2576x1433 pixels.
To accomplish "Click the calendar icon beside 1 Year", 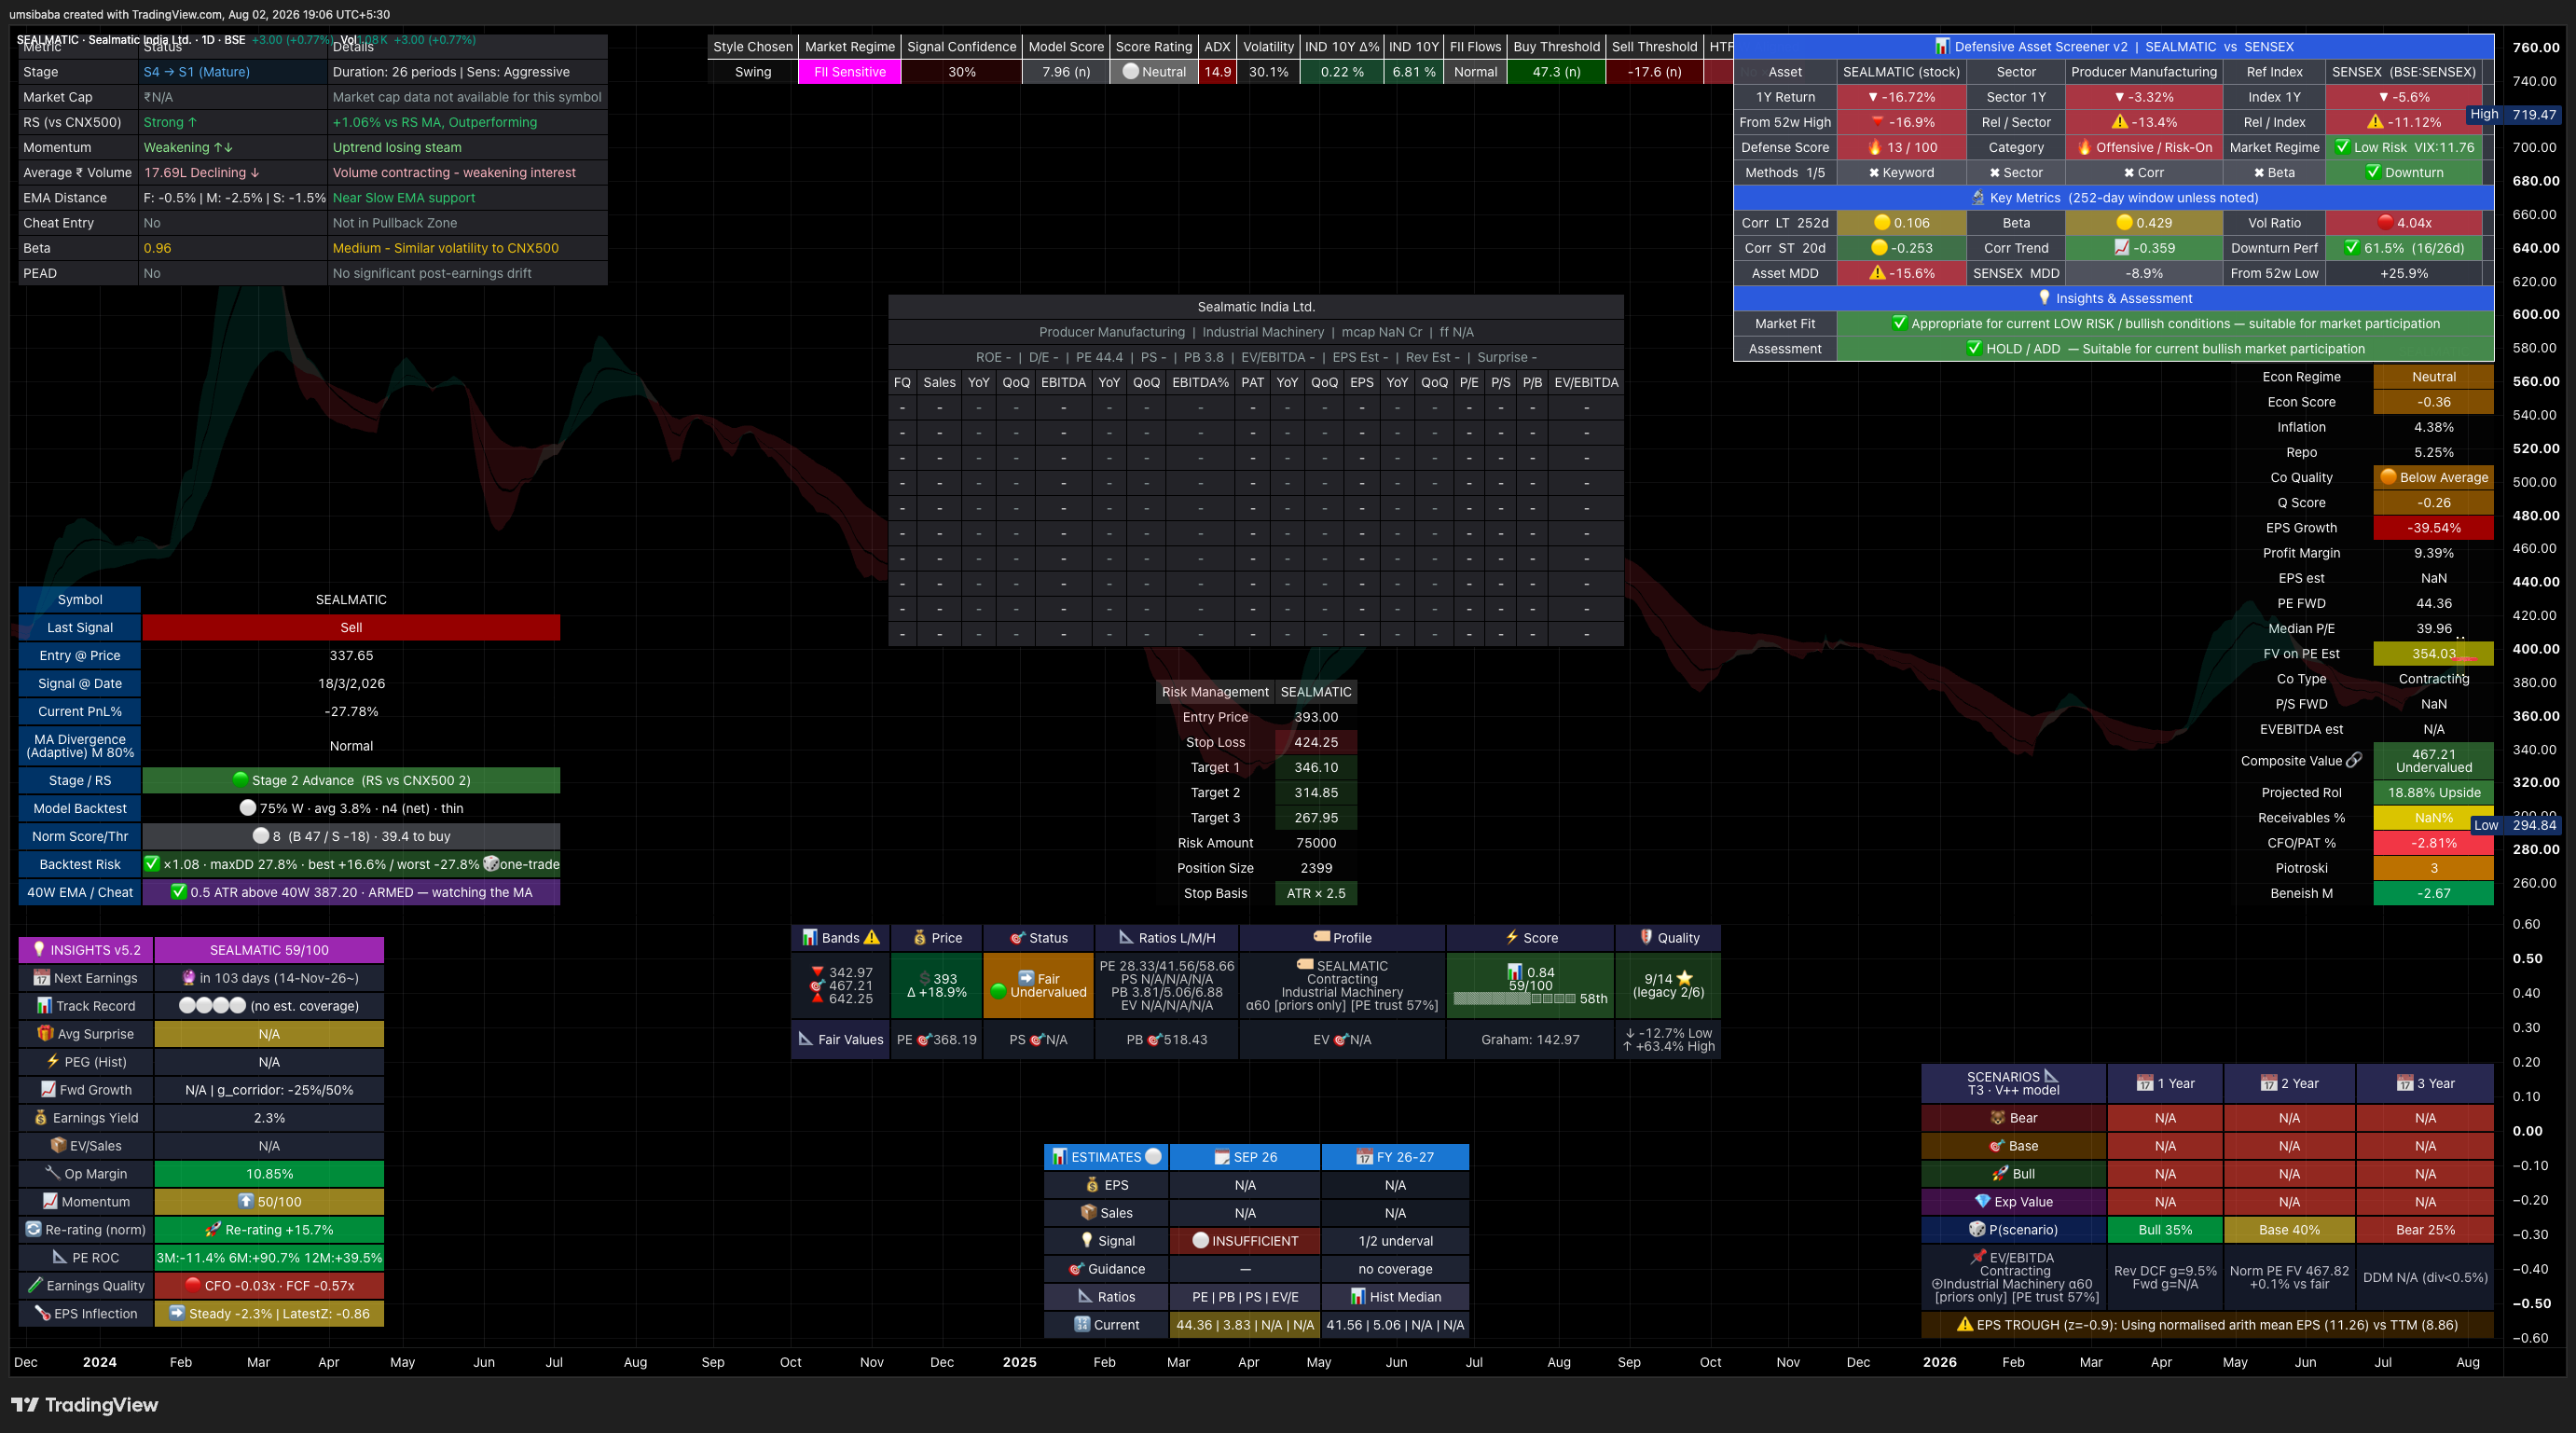I will pos(2145,1083).
